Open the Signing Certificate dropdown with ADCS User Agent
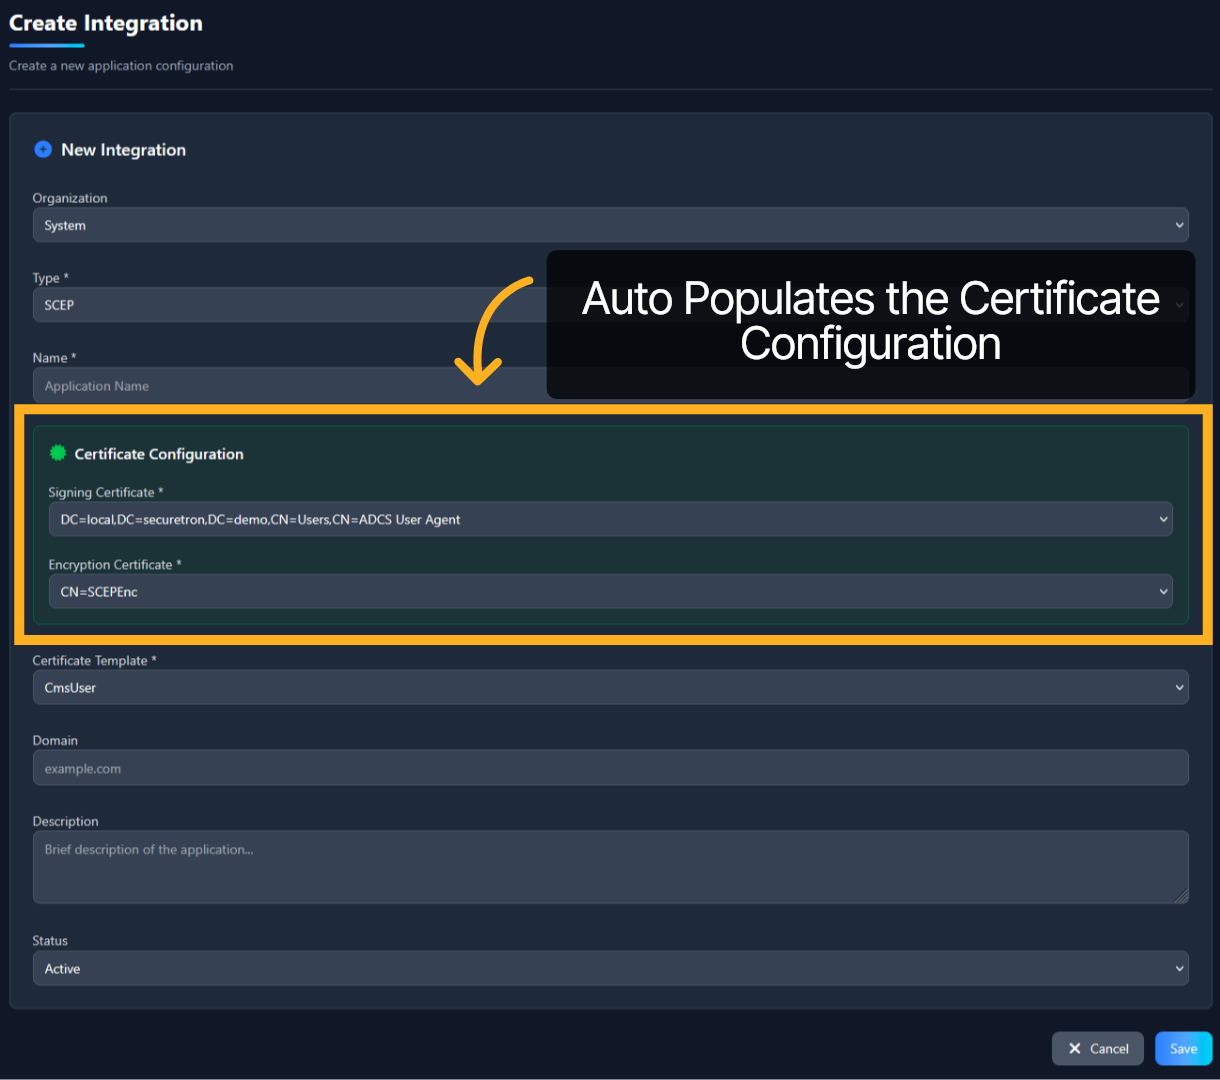Screen dimensions: 1220x1080 (x=610, y=519)
